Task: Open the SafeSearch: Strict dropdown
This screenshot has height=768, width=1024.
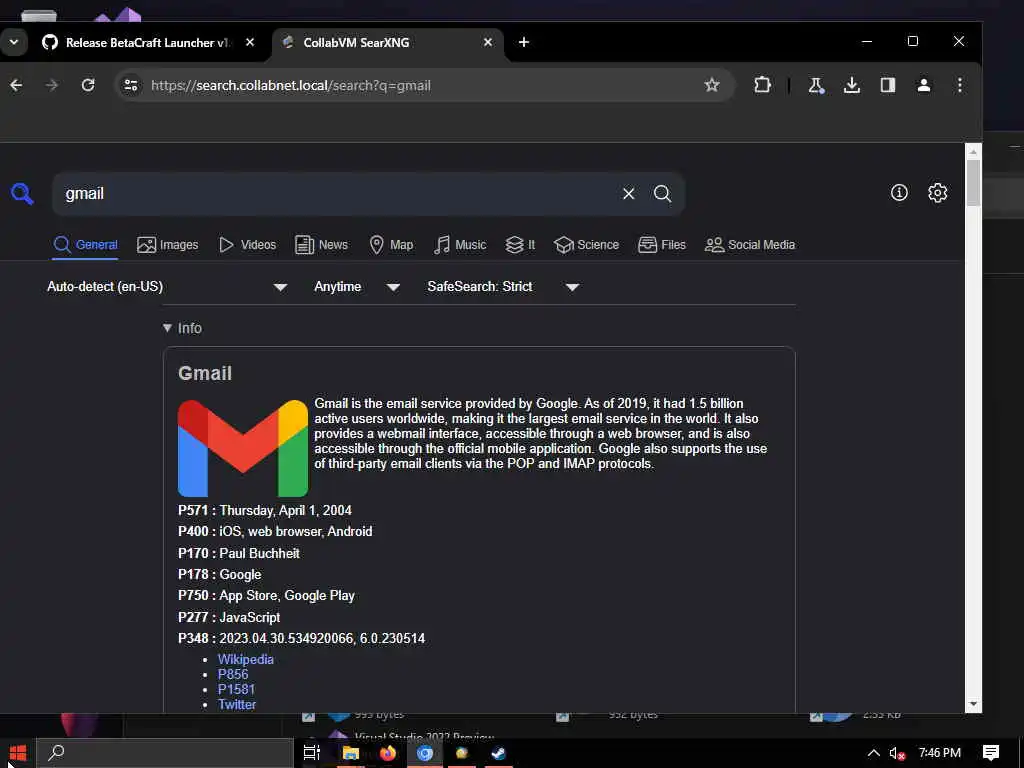Action: pyautogui.click(x=503, y=287)
